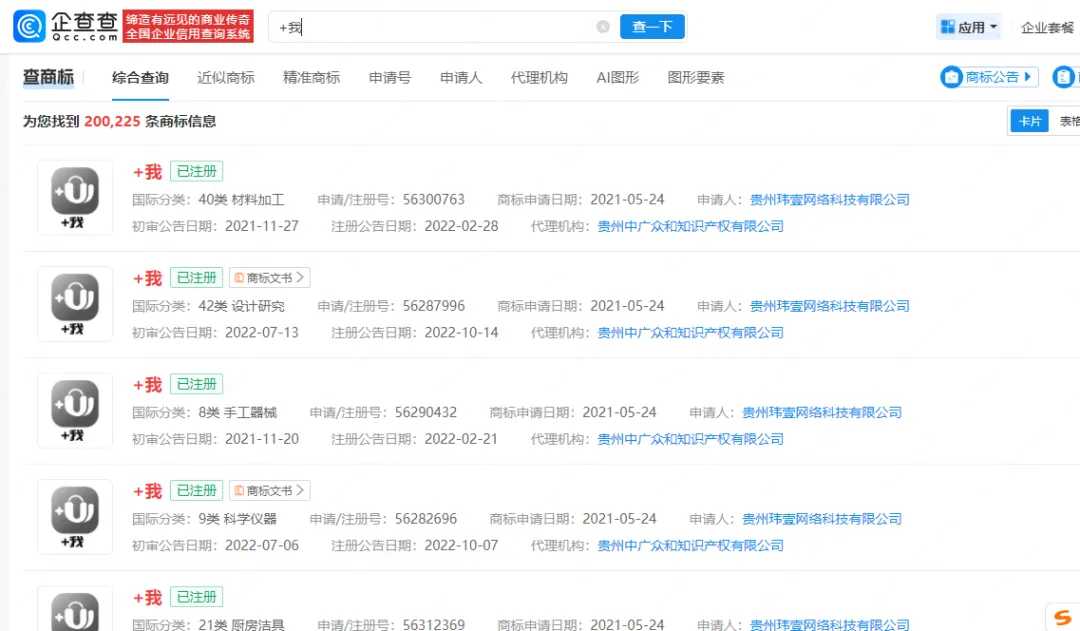The height and width of the screenshot is (631, 1080).
Task: Switch to the 图形要素 tab
Action: coord(696,78)
